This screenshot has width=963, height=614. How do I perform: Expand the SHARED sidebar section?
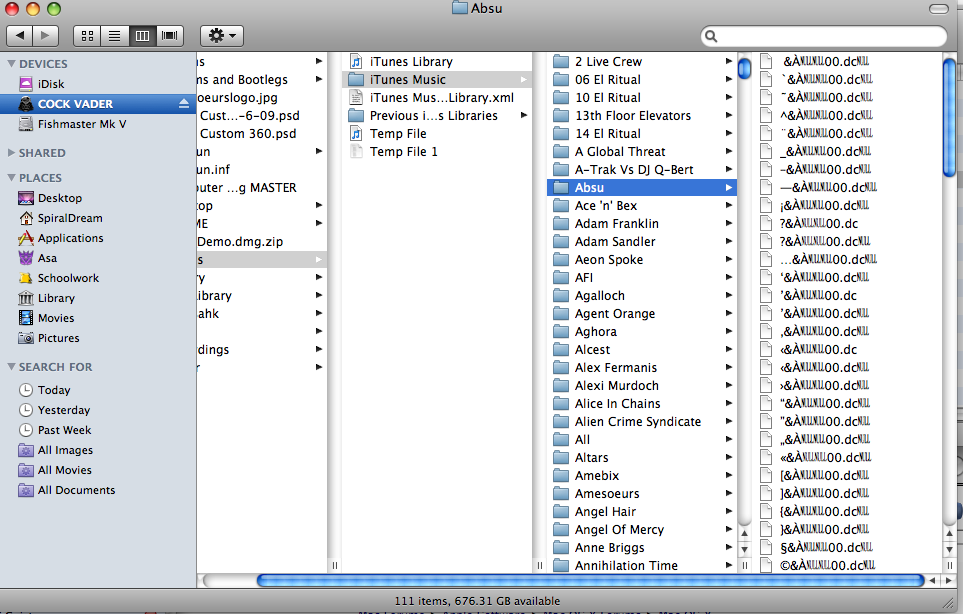[x=11, y=152]
